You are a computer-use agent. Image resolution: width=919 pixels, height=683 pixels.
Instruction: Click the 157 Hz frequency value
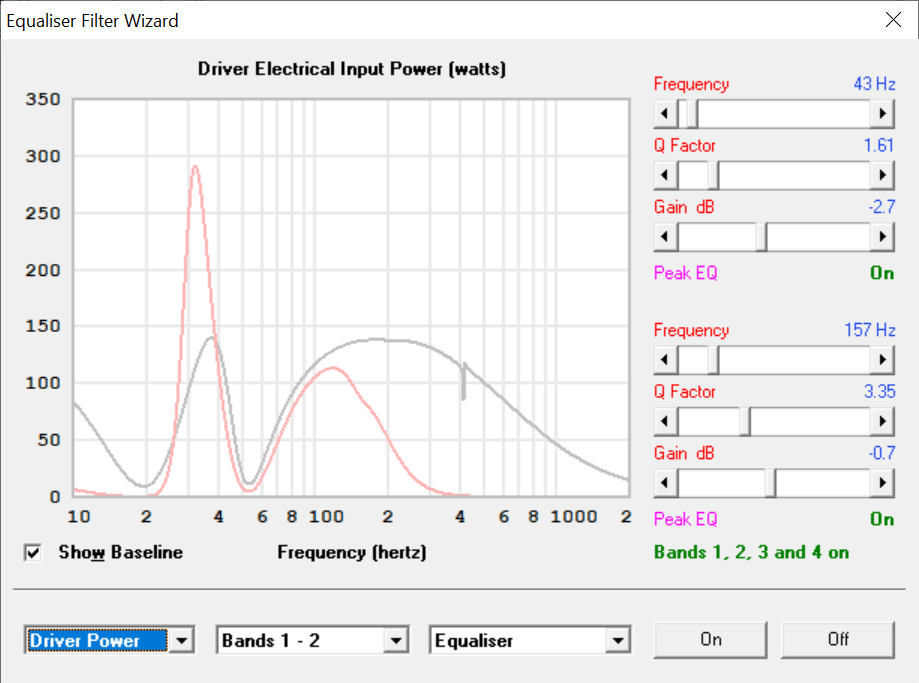click(869, 330)
